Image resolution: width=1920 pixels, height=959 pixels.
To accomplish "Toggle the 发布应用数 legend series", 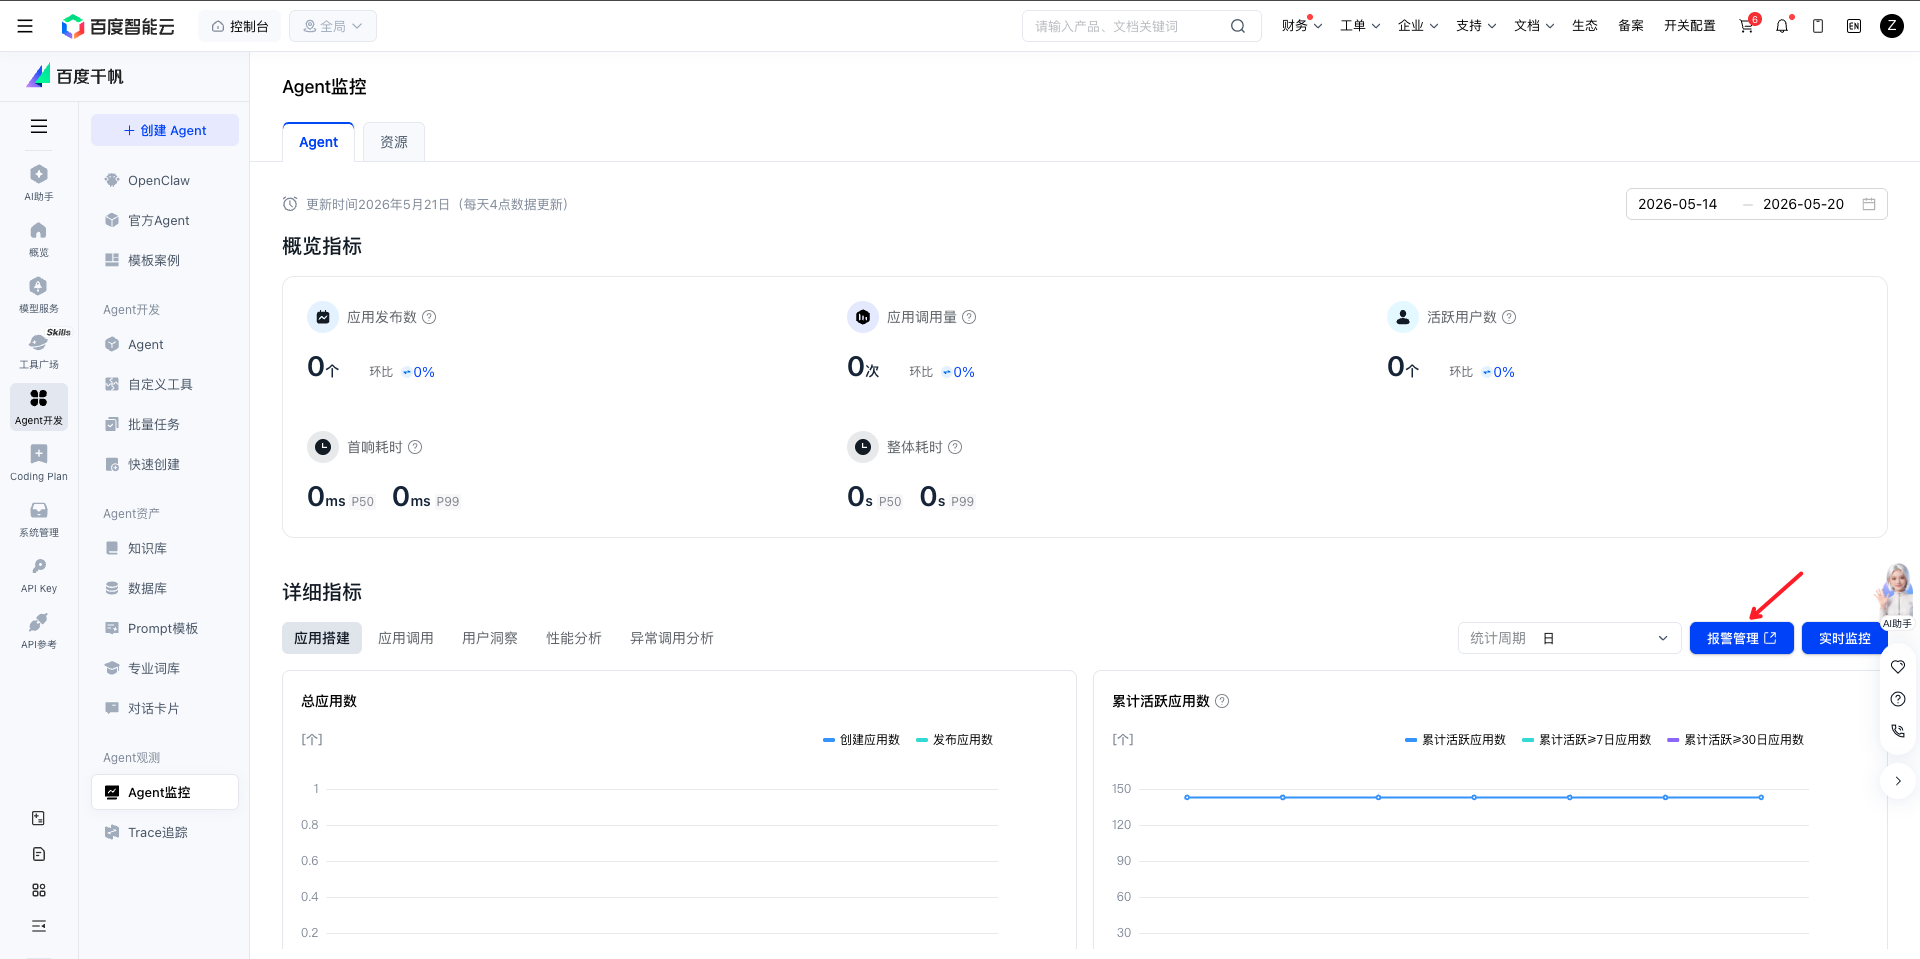I will coord(954,740).
